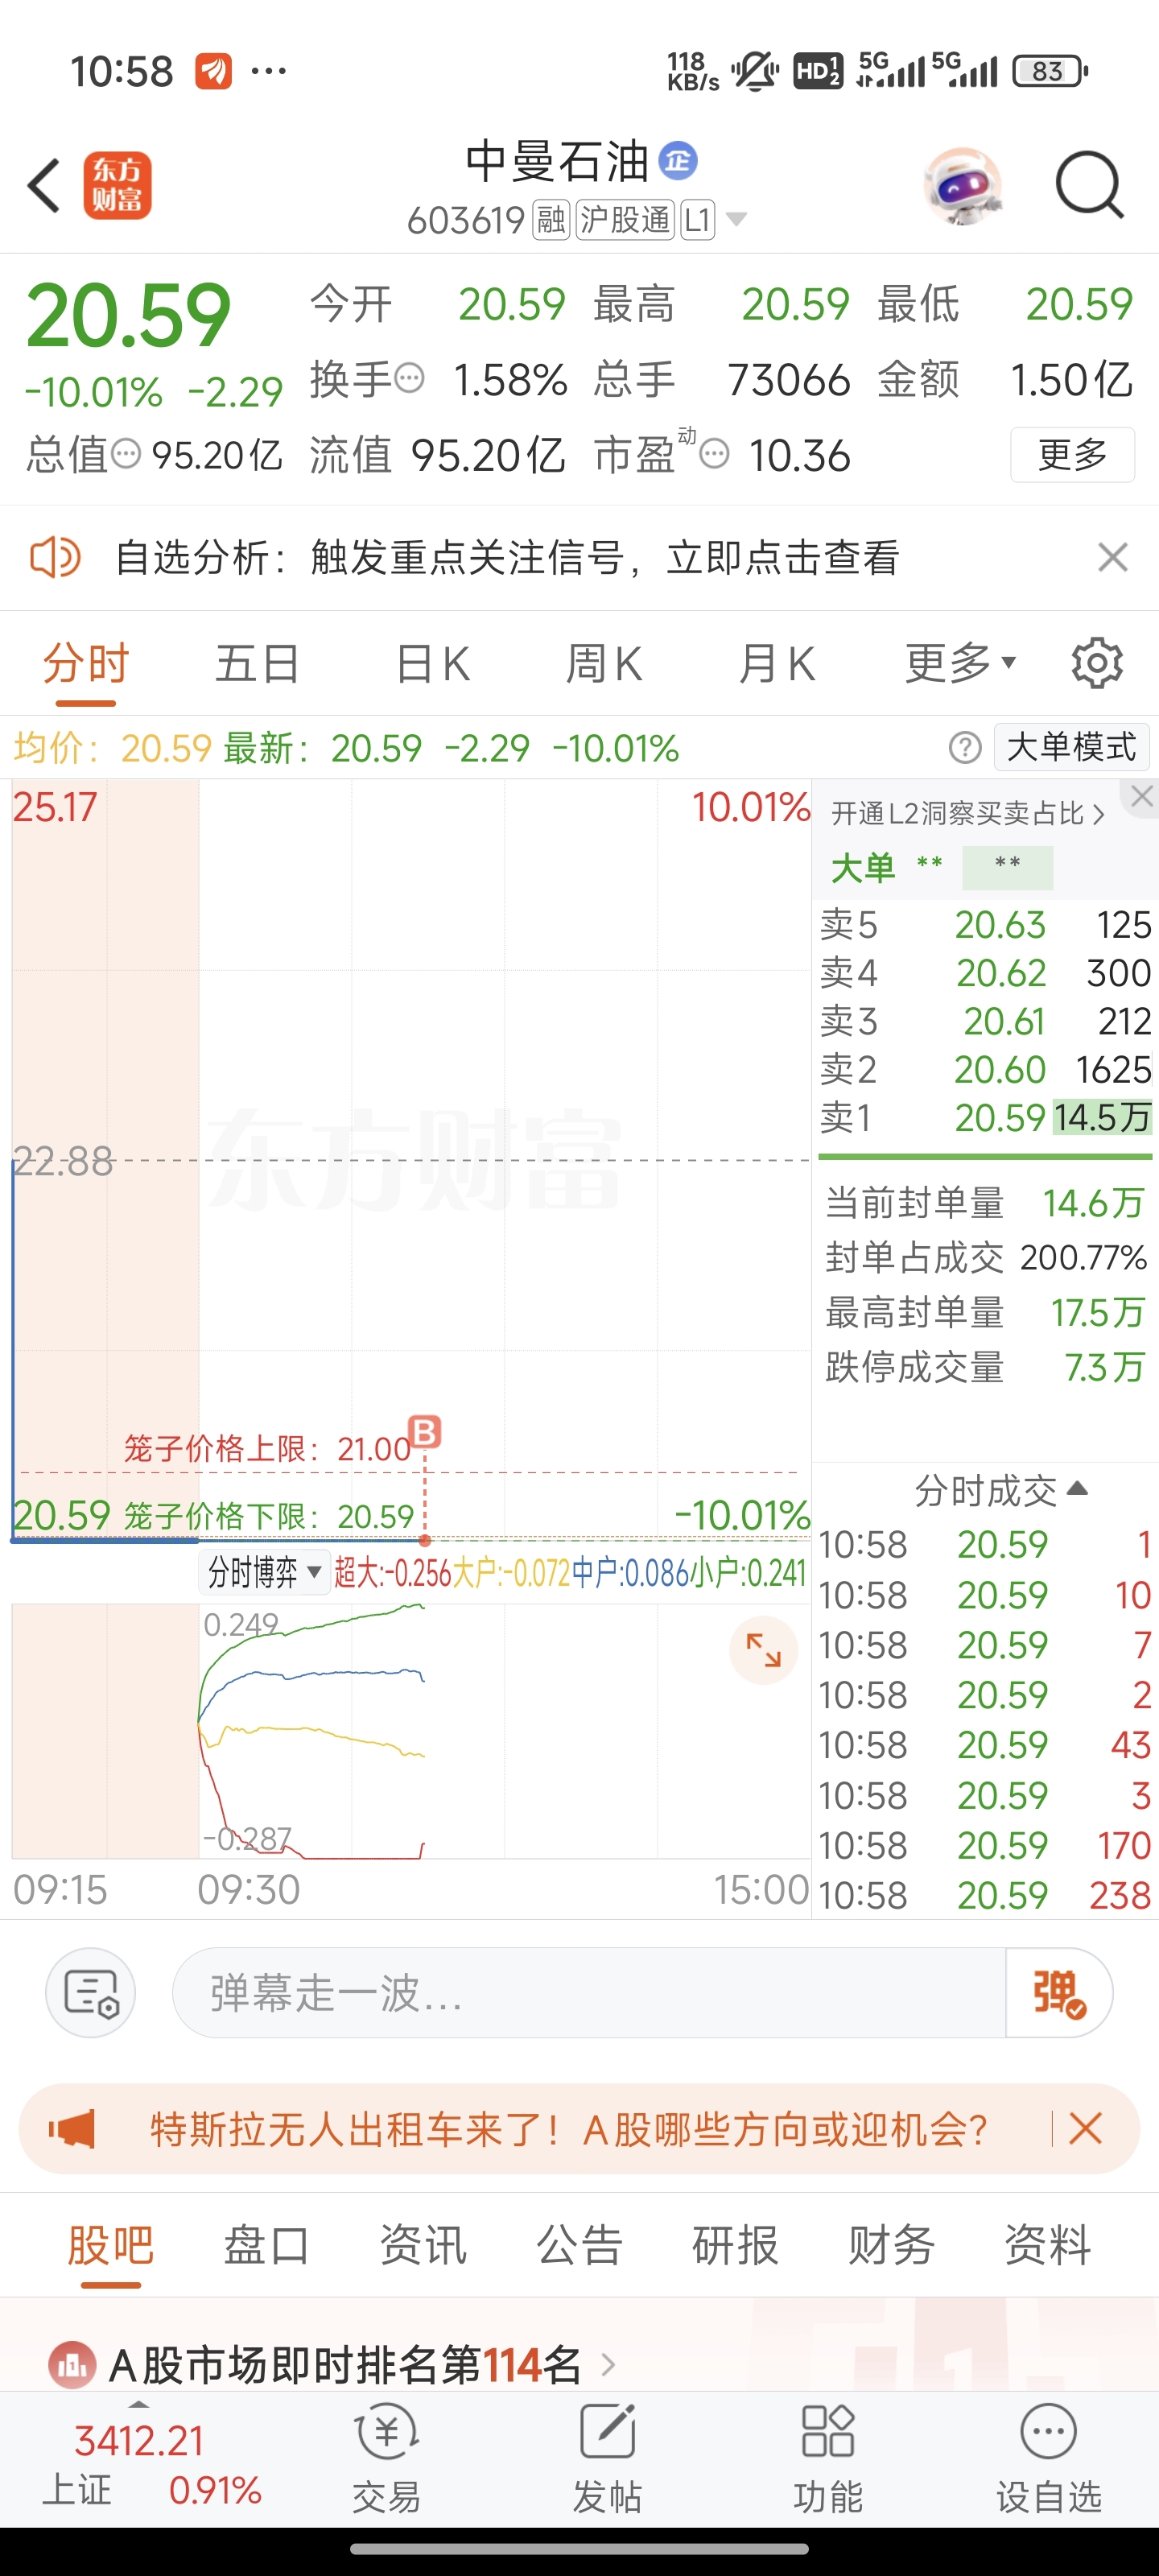This screenshot has width=1159, height=2576.
Task: Open the search magnifier icon
Action: point(1089,184)
